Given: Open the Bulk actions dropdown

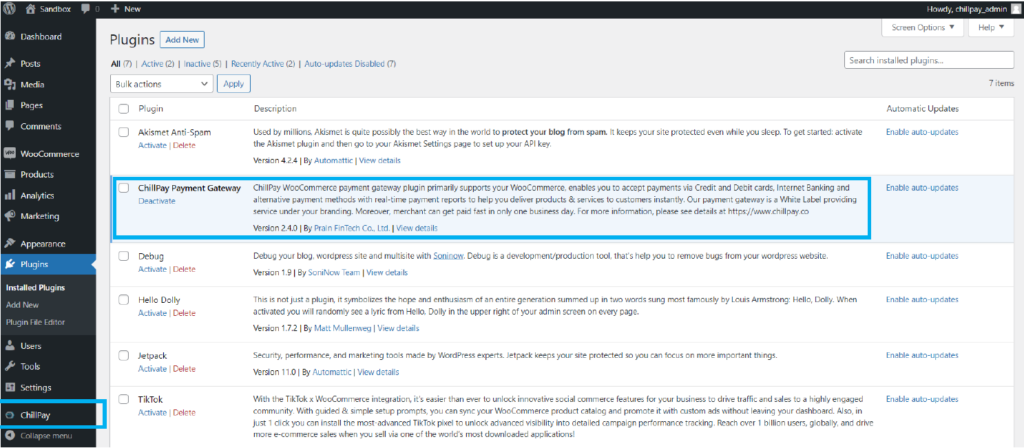Looking at the screenshot, I should pos(162,84).
